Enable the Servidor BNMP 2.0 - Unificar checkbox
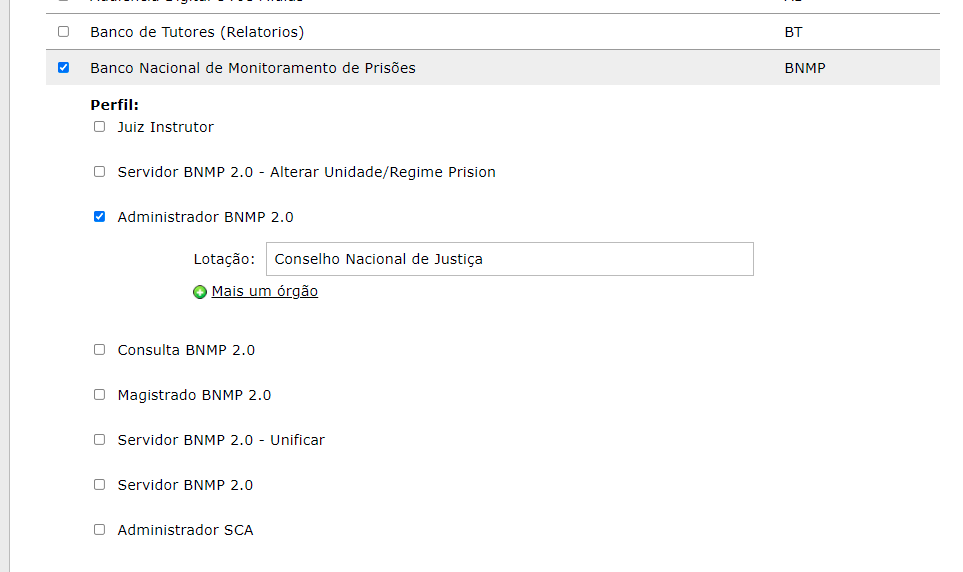Screen dimensions: 963x572 click(x=99, y=439)
